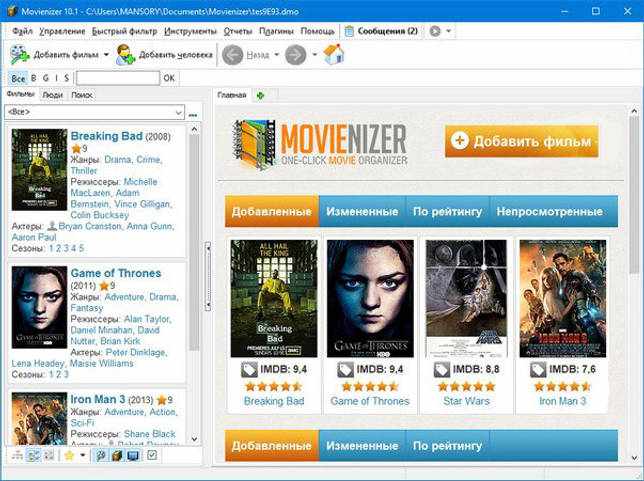This screenshot has width=644, height=481.
Task: Toggle the checkmark box icon in bottom toolbar
Action: [x=152, y=455]
